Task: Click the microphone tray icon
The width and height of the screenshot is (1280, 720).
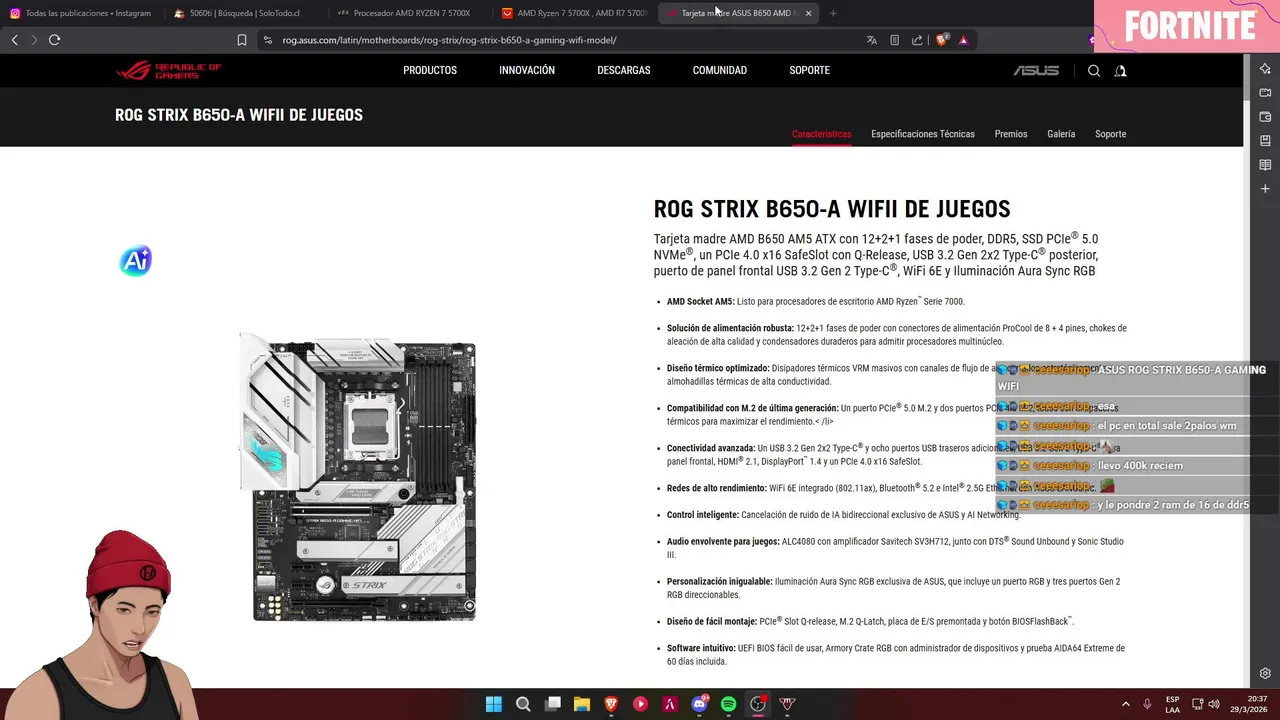Action: pos(1147,704)
